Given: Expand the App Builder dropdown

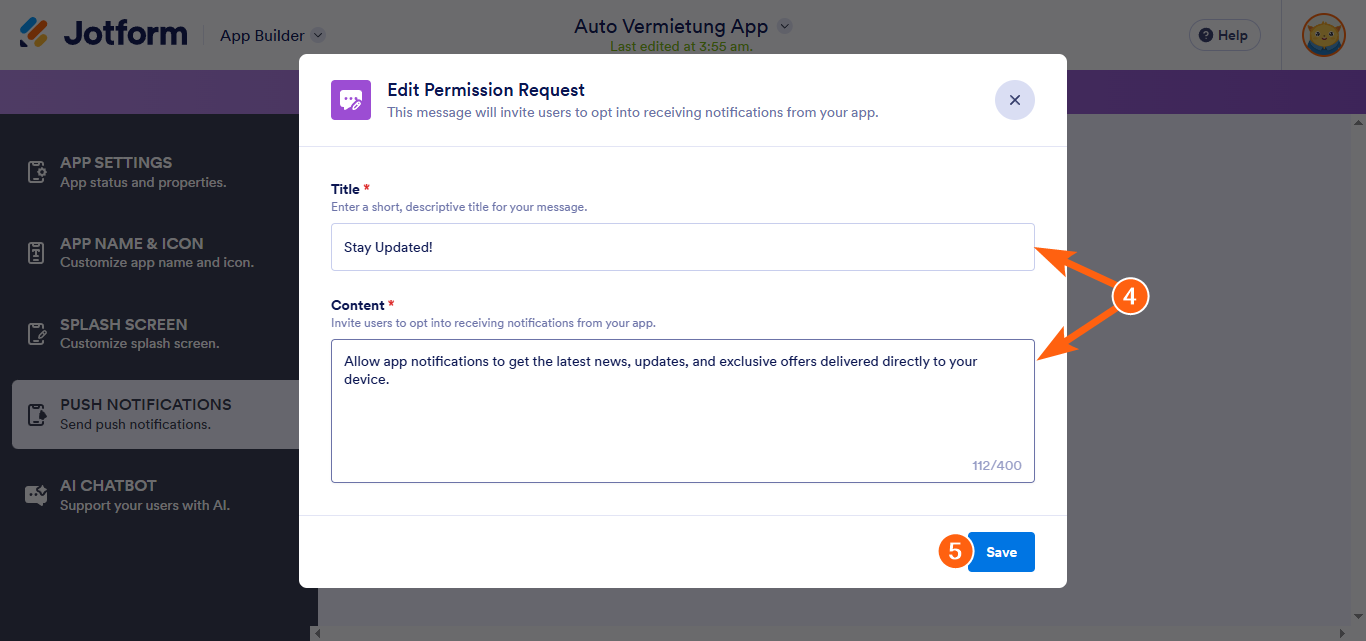Looking at the screenshot, I should (x=318, y=35).
